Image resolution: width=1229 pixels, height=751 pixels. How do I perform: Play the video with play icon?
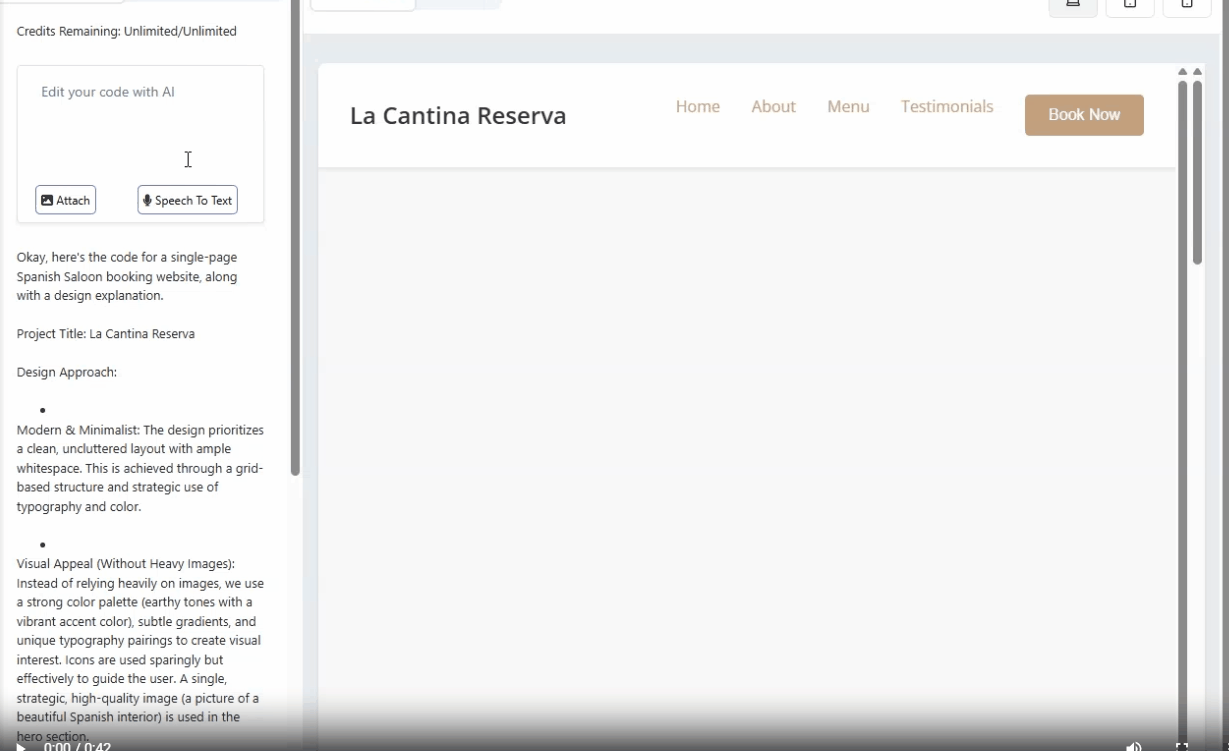(x=20, y=746)
